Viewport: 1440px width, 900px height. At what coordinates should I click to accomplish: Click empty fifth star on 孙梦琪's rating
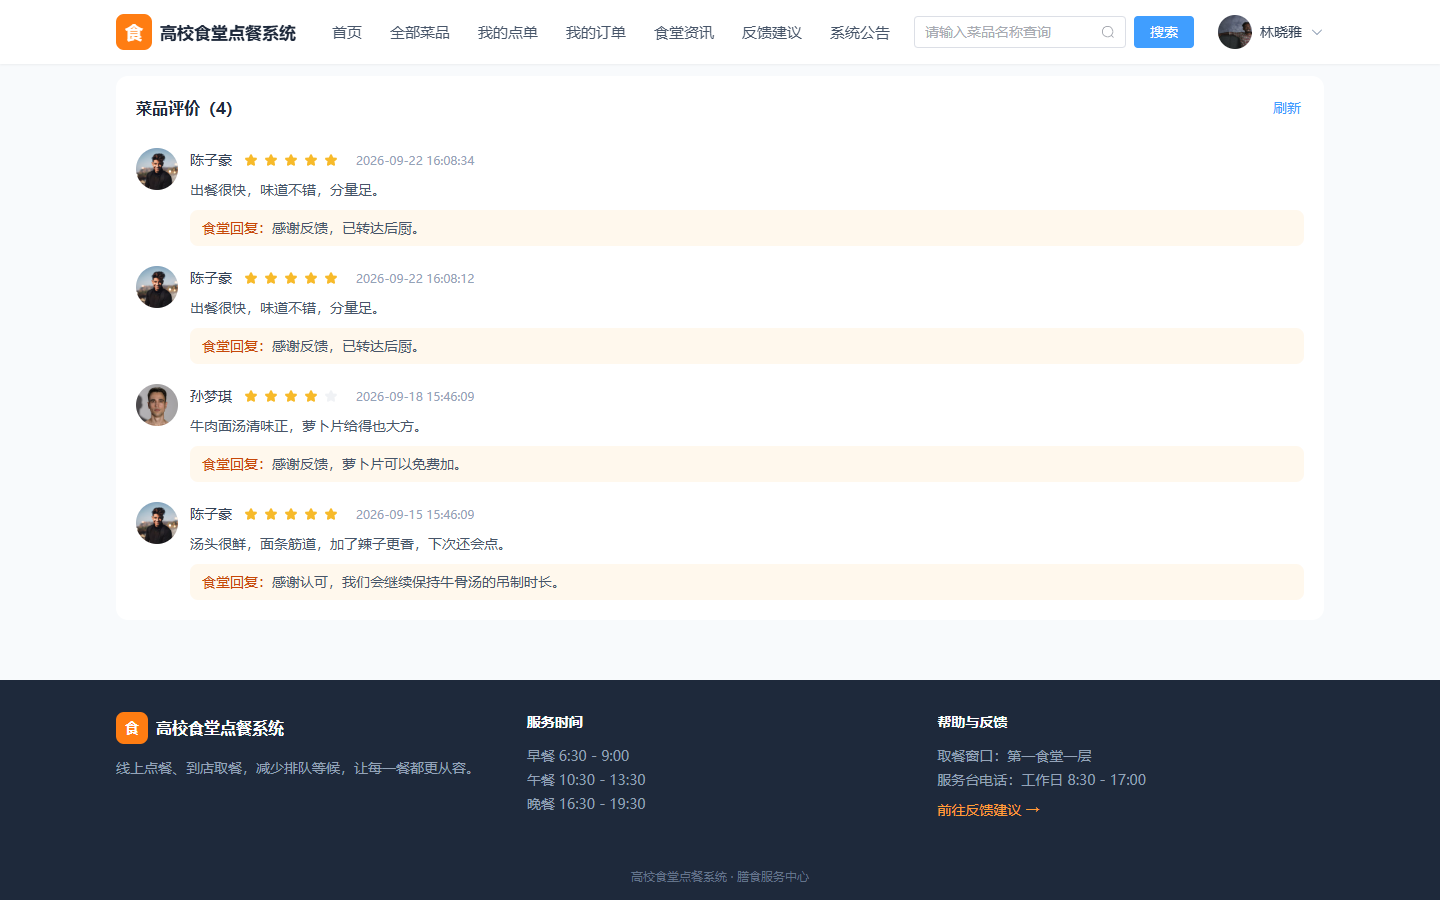tap(331, 396)
